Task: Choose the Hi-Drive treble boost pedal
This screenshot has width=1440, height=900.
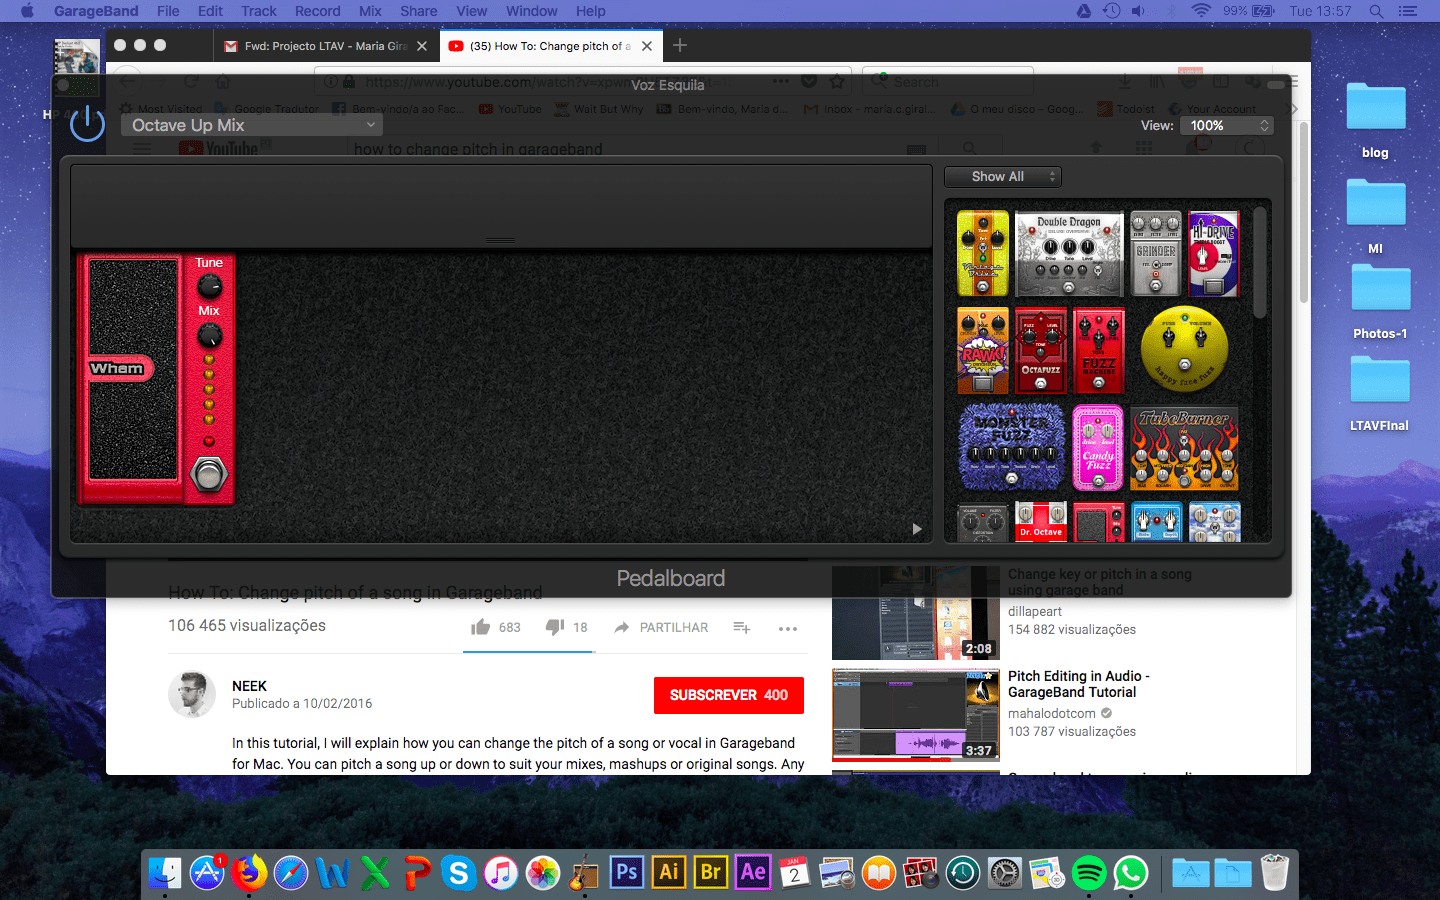Action: point(1213,254)
